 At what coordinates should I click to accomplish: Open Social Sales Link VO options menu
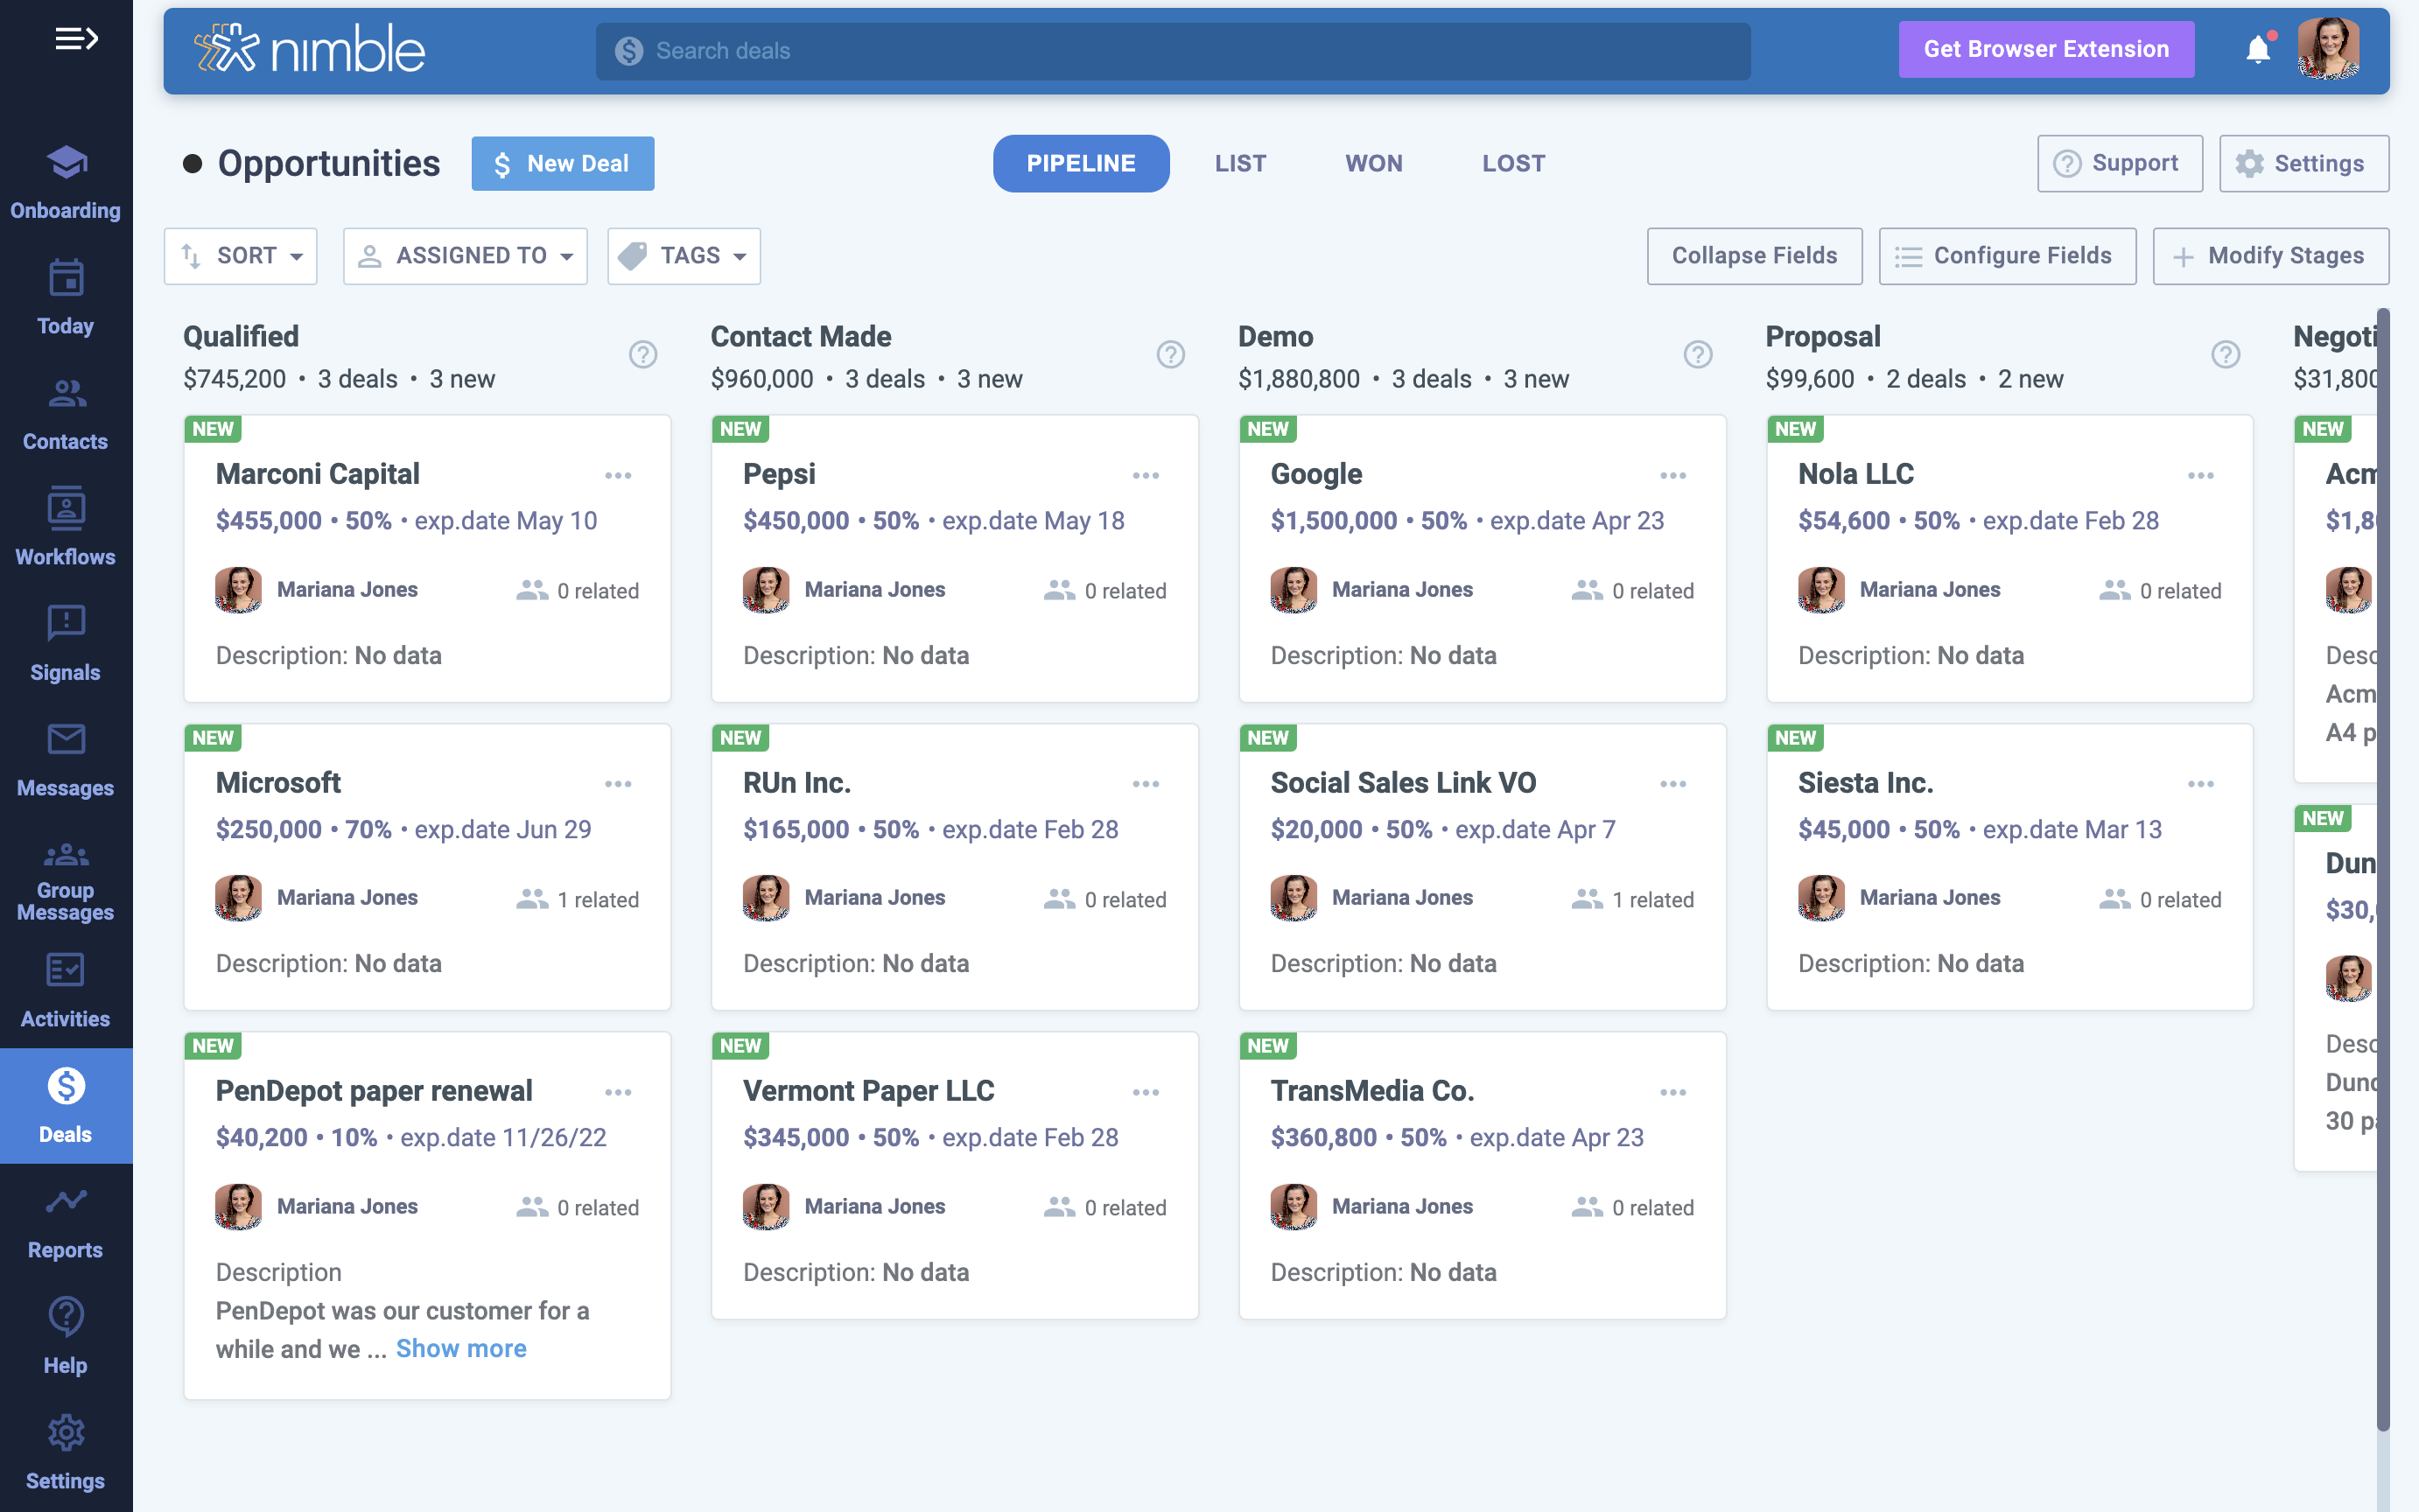[x=1673, y=784]
